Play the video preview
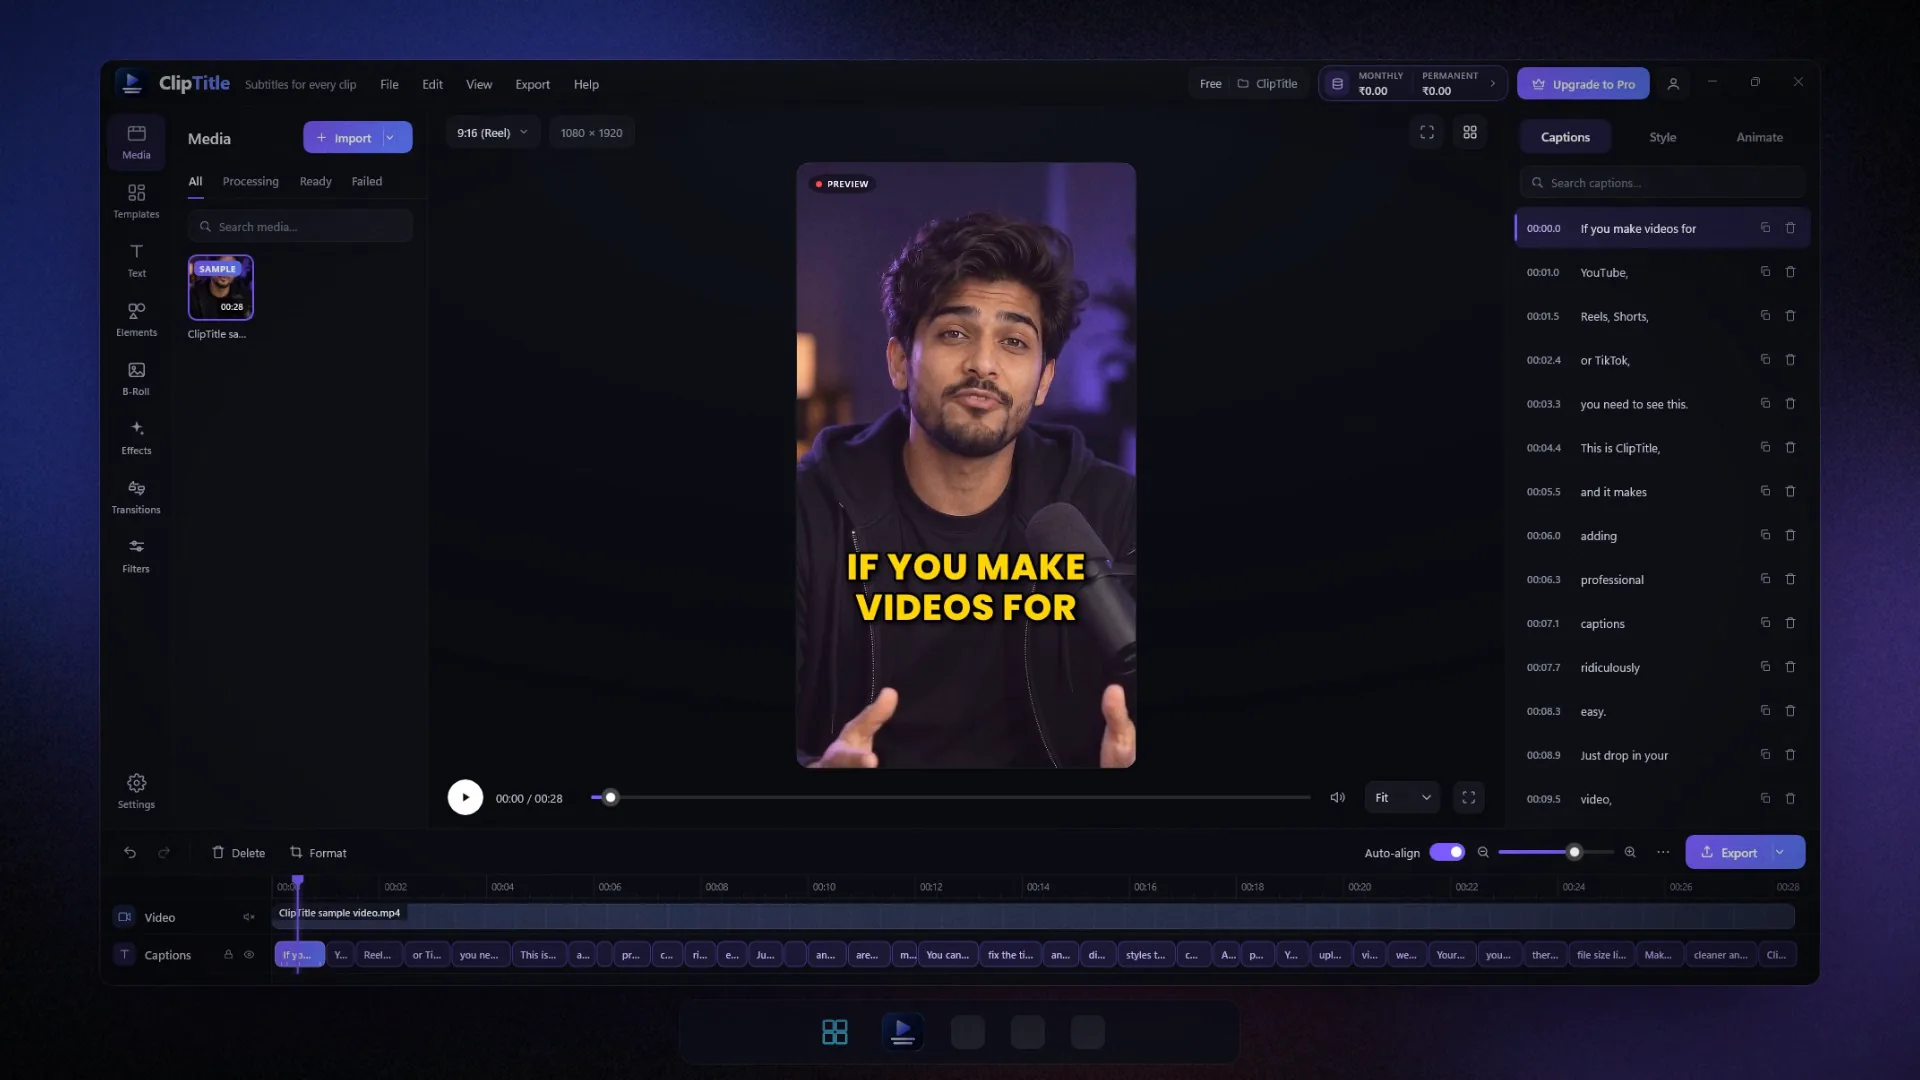Image resolution: width=1920 pixels, height=1080 pixels. pos(465,797)
